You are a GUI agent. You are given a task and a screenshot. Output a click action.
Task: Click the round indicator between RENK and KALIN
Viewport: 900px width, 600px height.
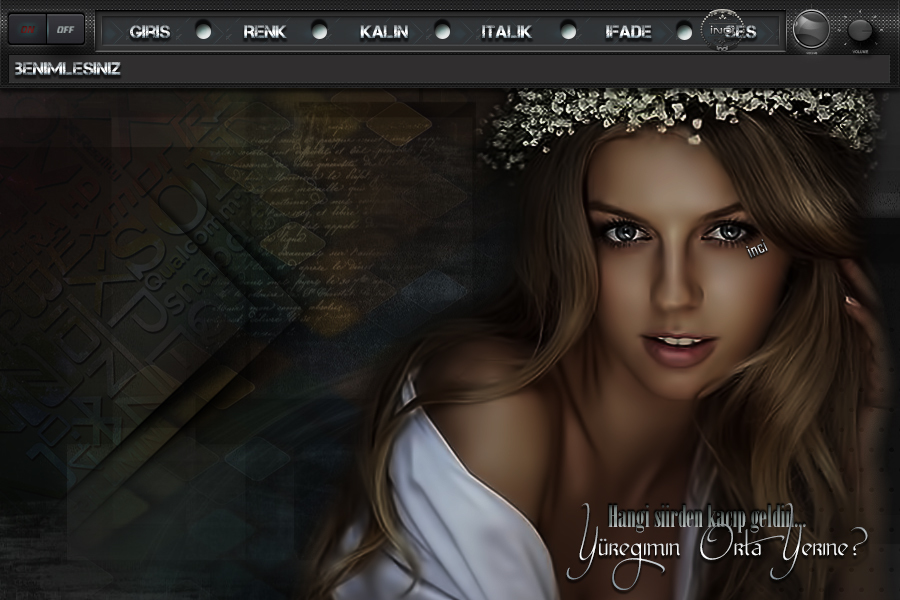pyautogui.click(x=320, y=32)
